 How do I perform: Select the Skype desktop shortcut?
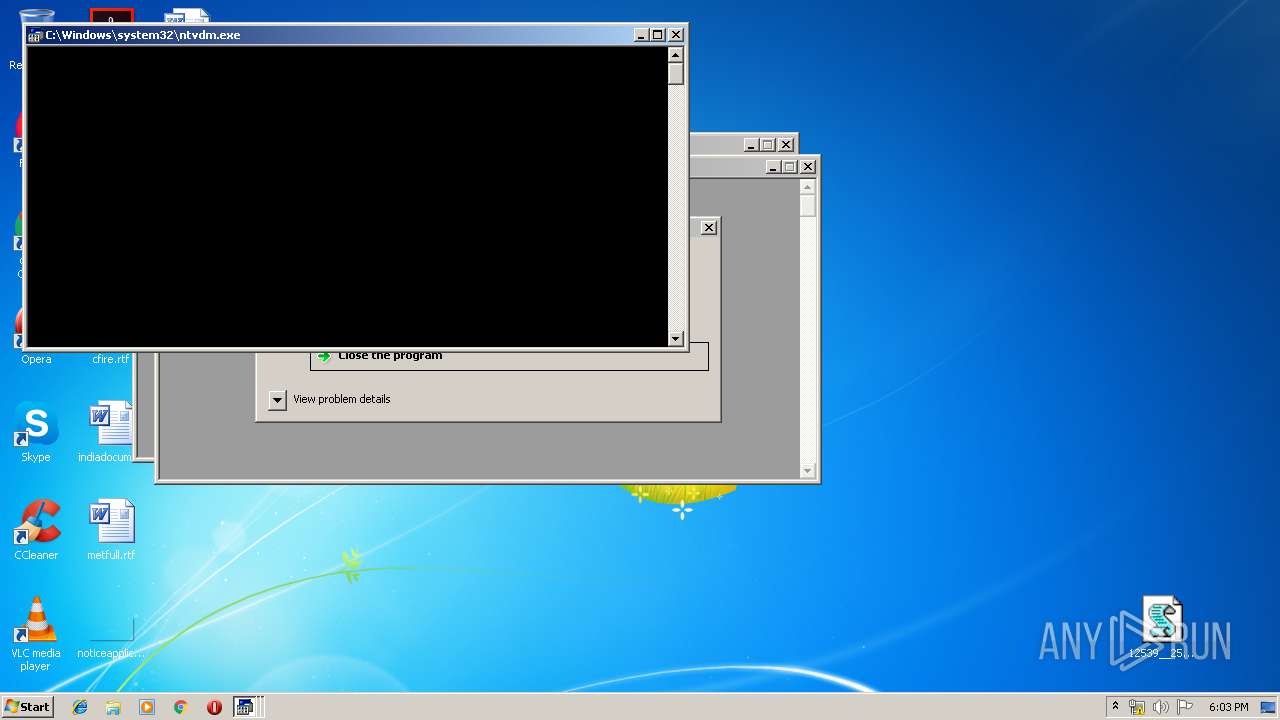pyautogui.click(x=36, y=432)
